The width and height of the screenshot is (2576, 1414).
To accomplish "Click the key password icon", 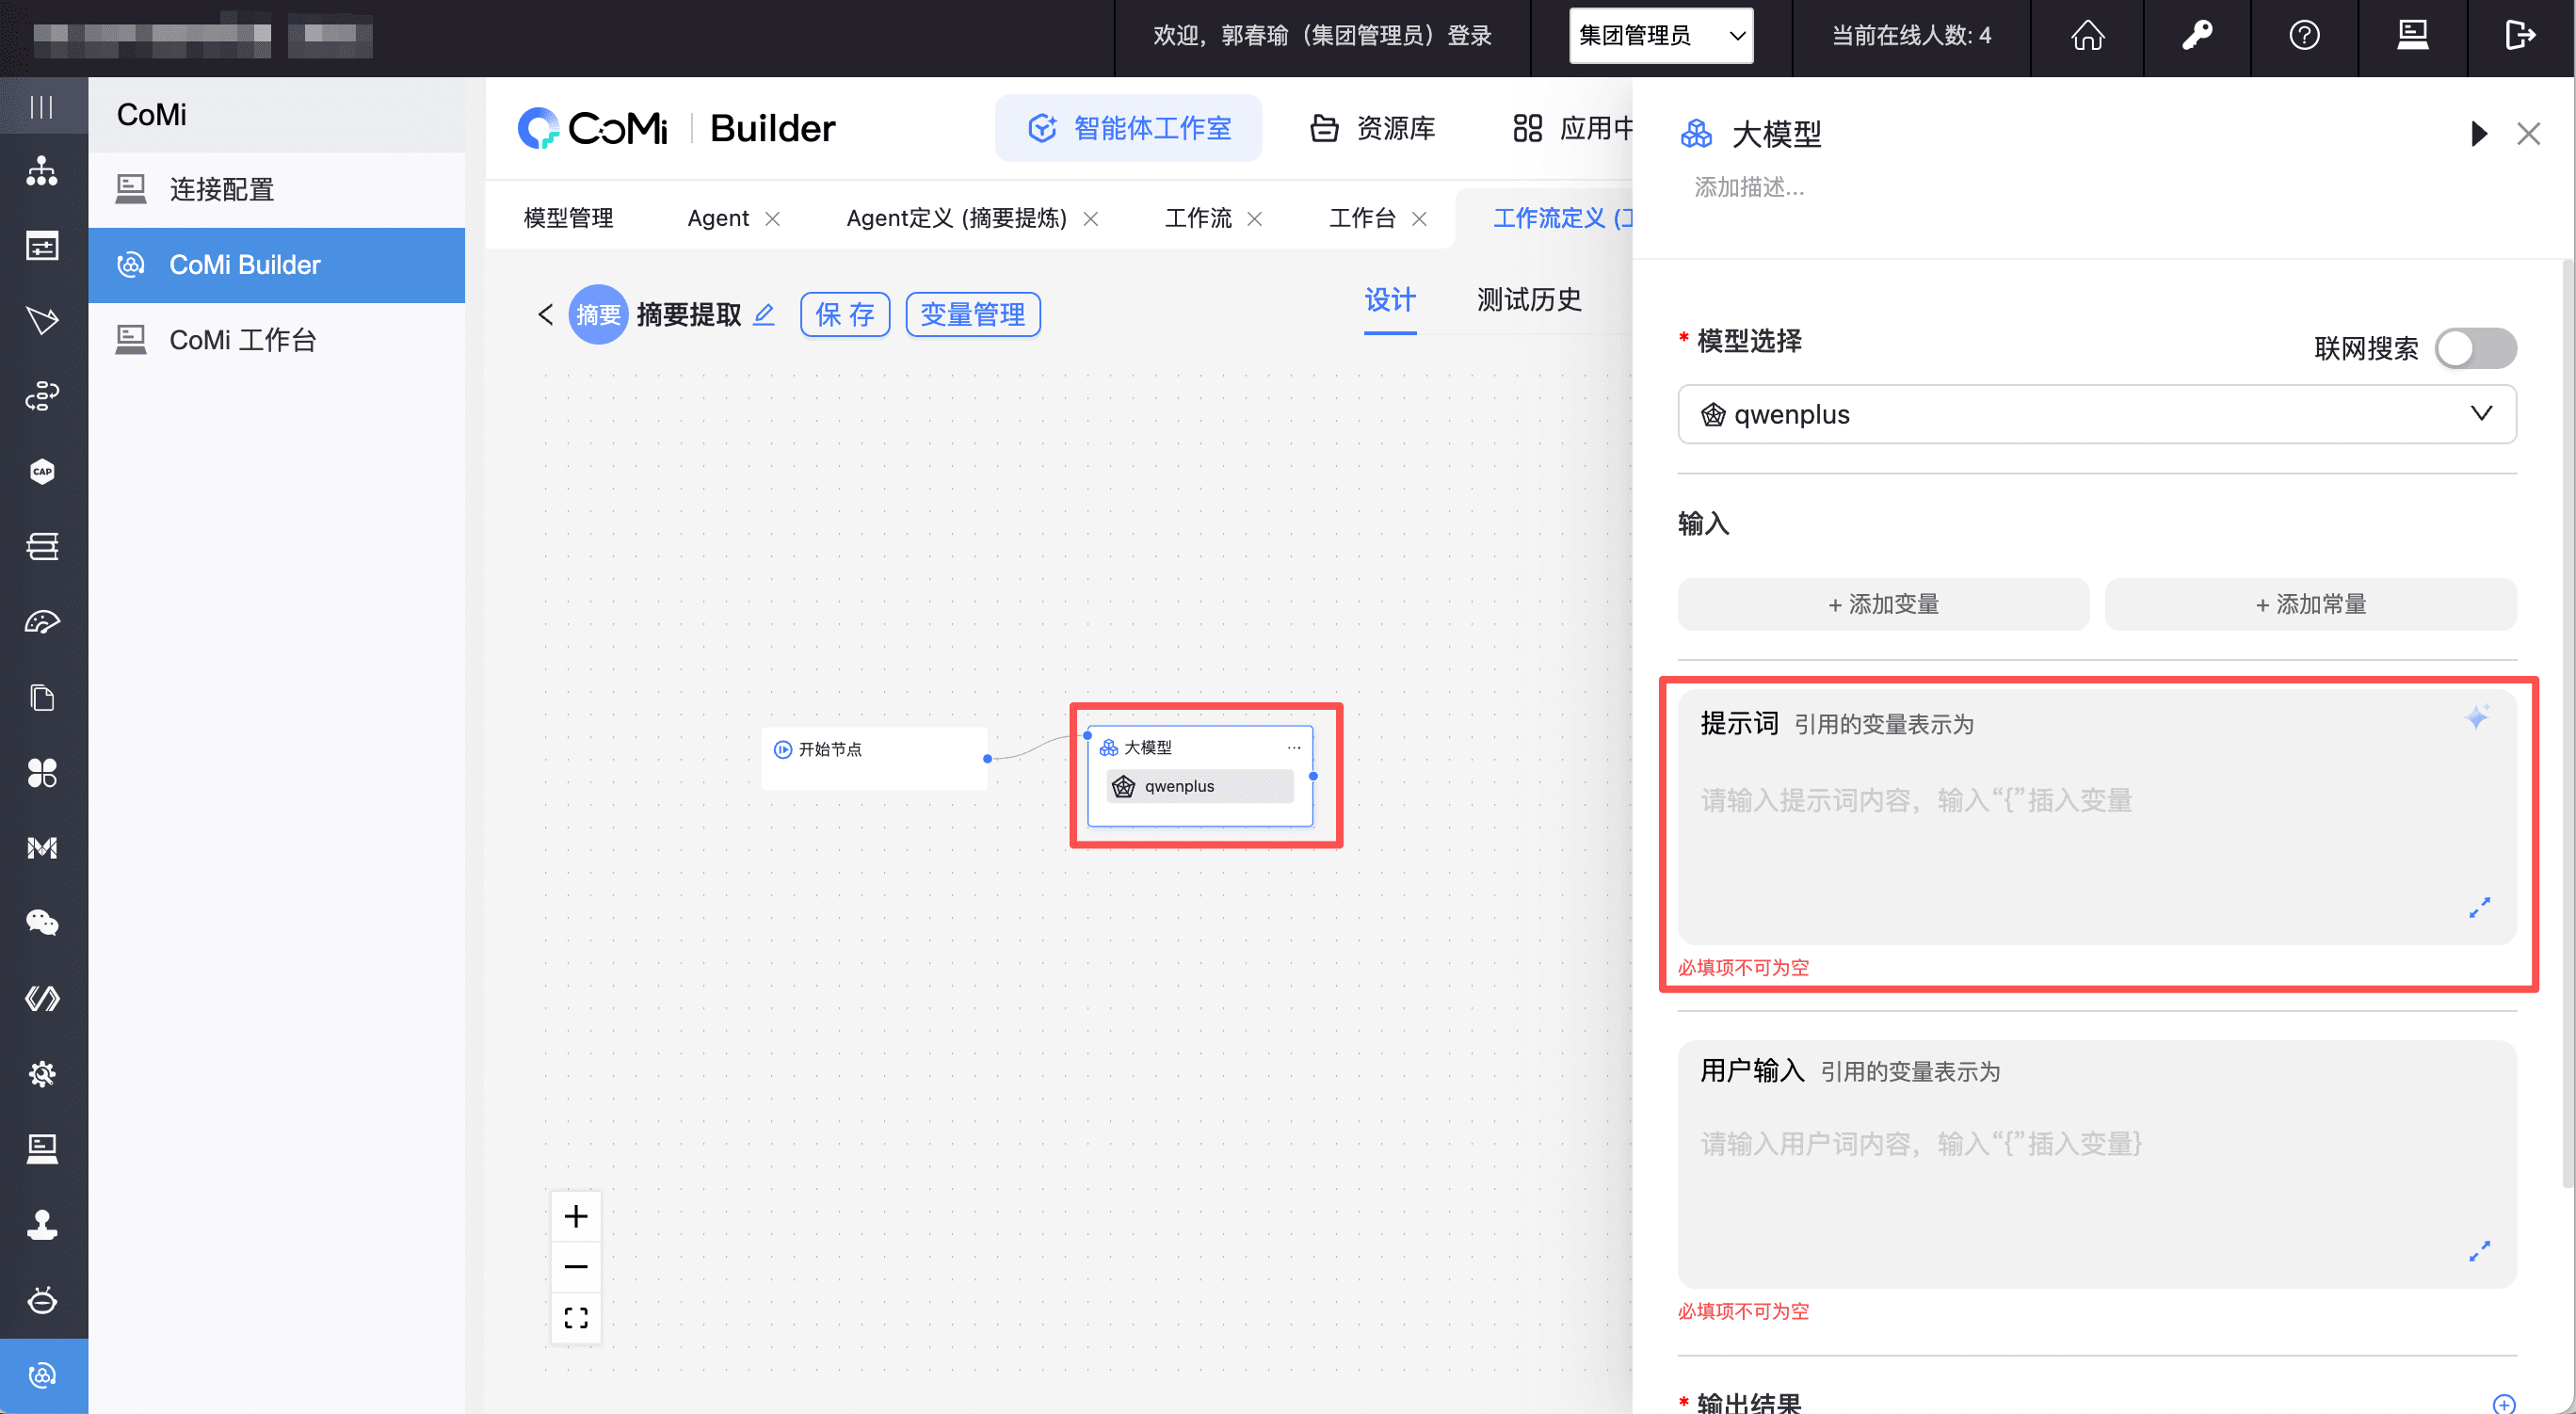I will (x=2196, y=36).
